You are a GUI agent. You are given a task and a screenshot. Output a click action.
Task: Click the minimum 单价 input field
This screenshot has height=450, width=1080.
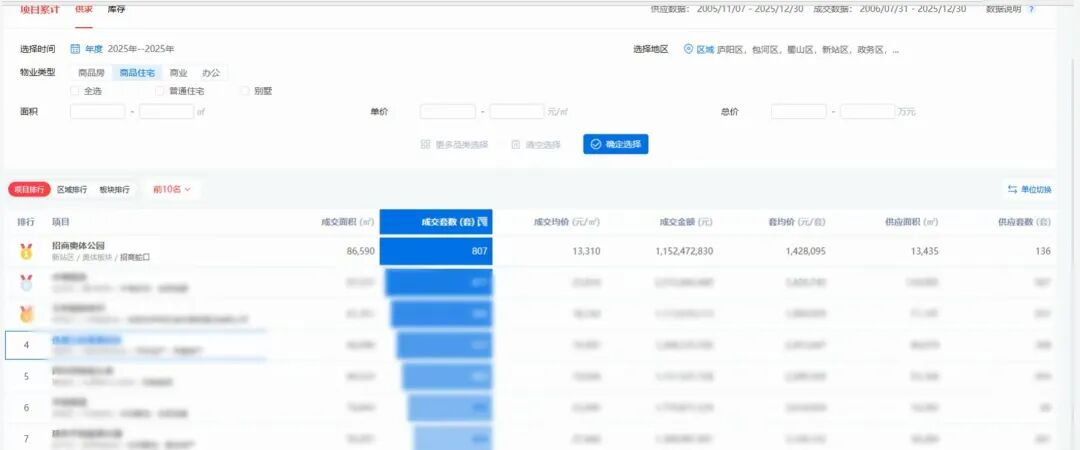pyautogui.click(x=448, y=112)
